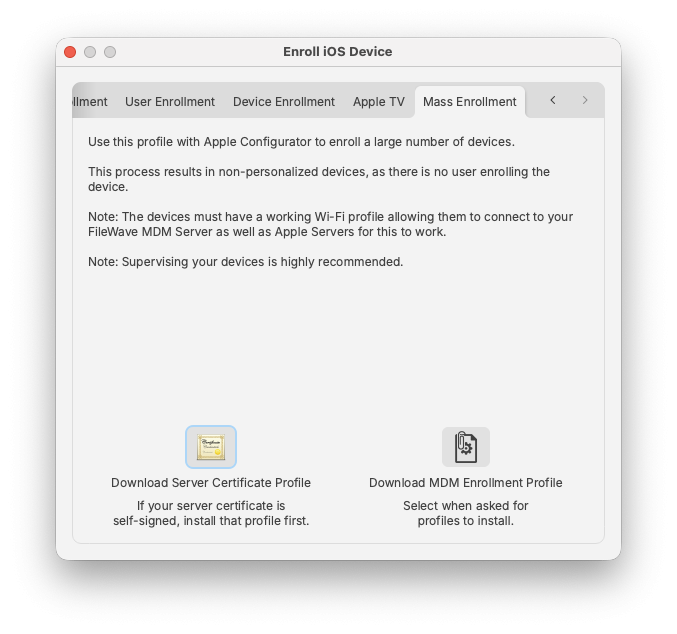Image resolution: width=677 pixels, height=634 pixels.
Task: Close the Enroll iOS Device window
Action: pyautogui.click(x=70, y=52)
